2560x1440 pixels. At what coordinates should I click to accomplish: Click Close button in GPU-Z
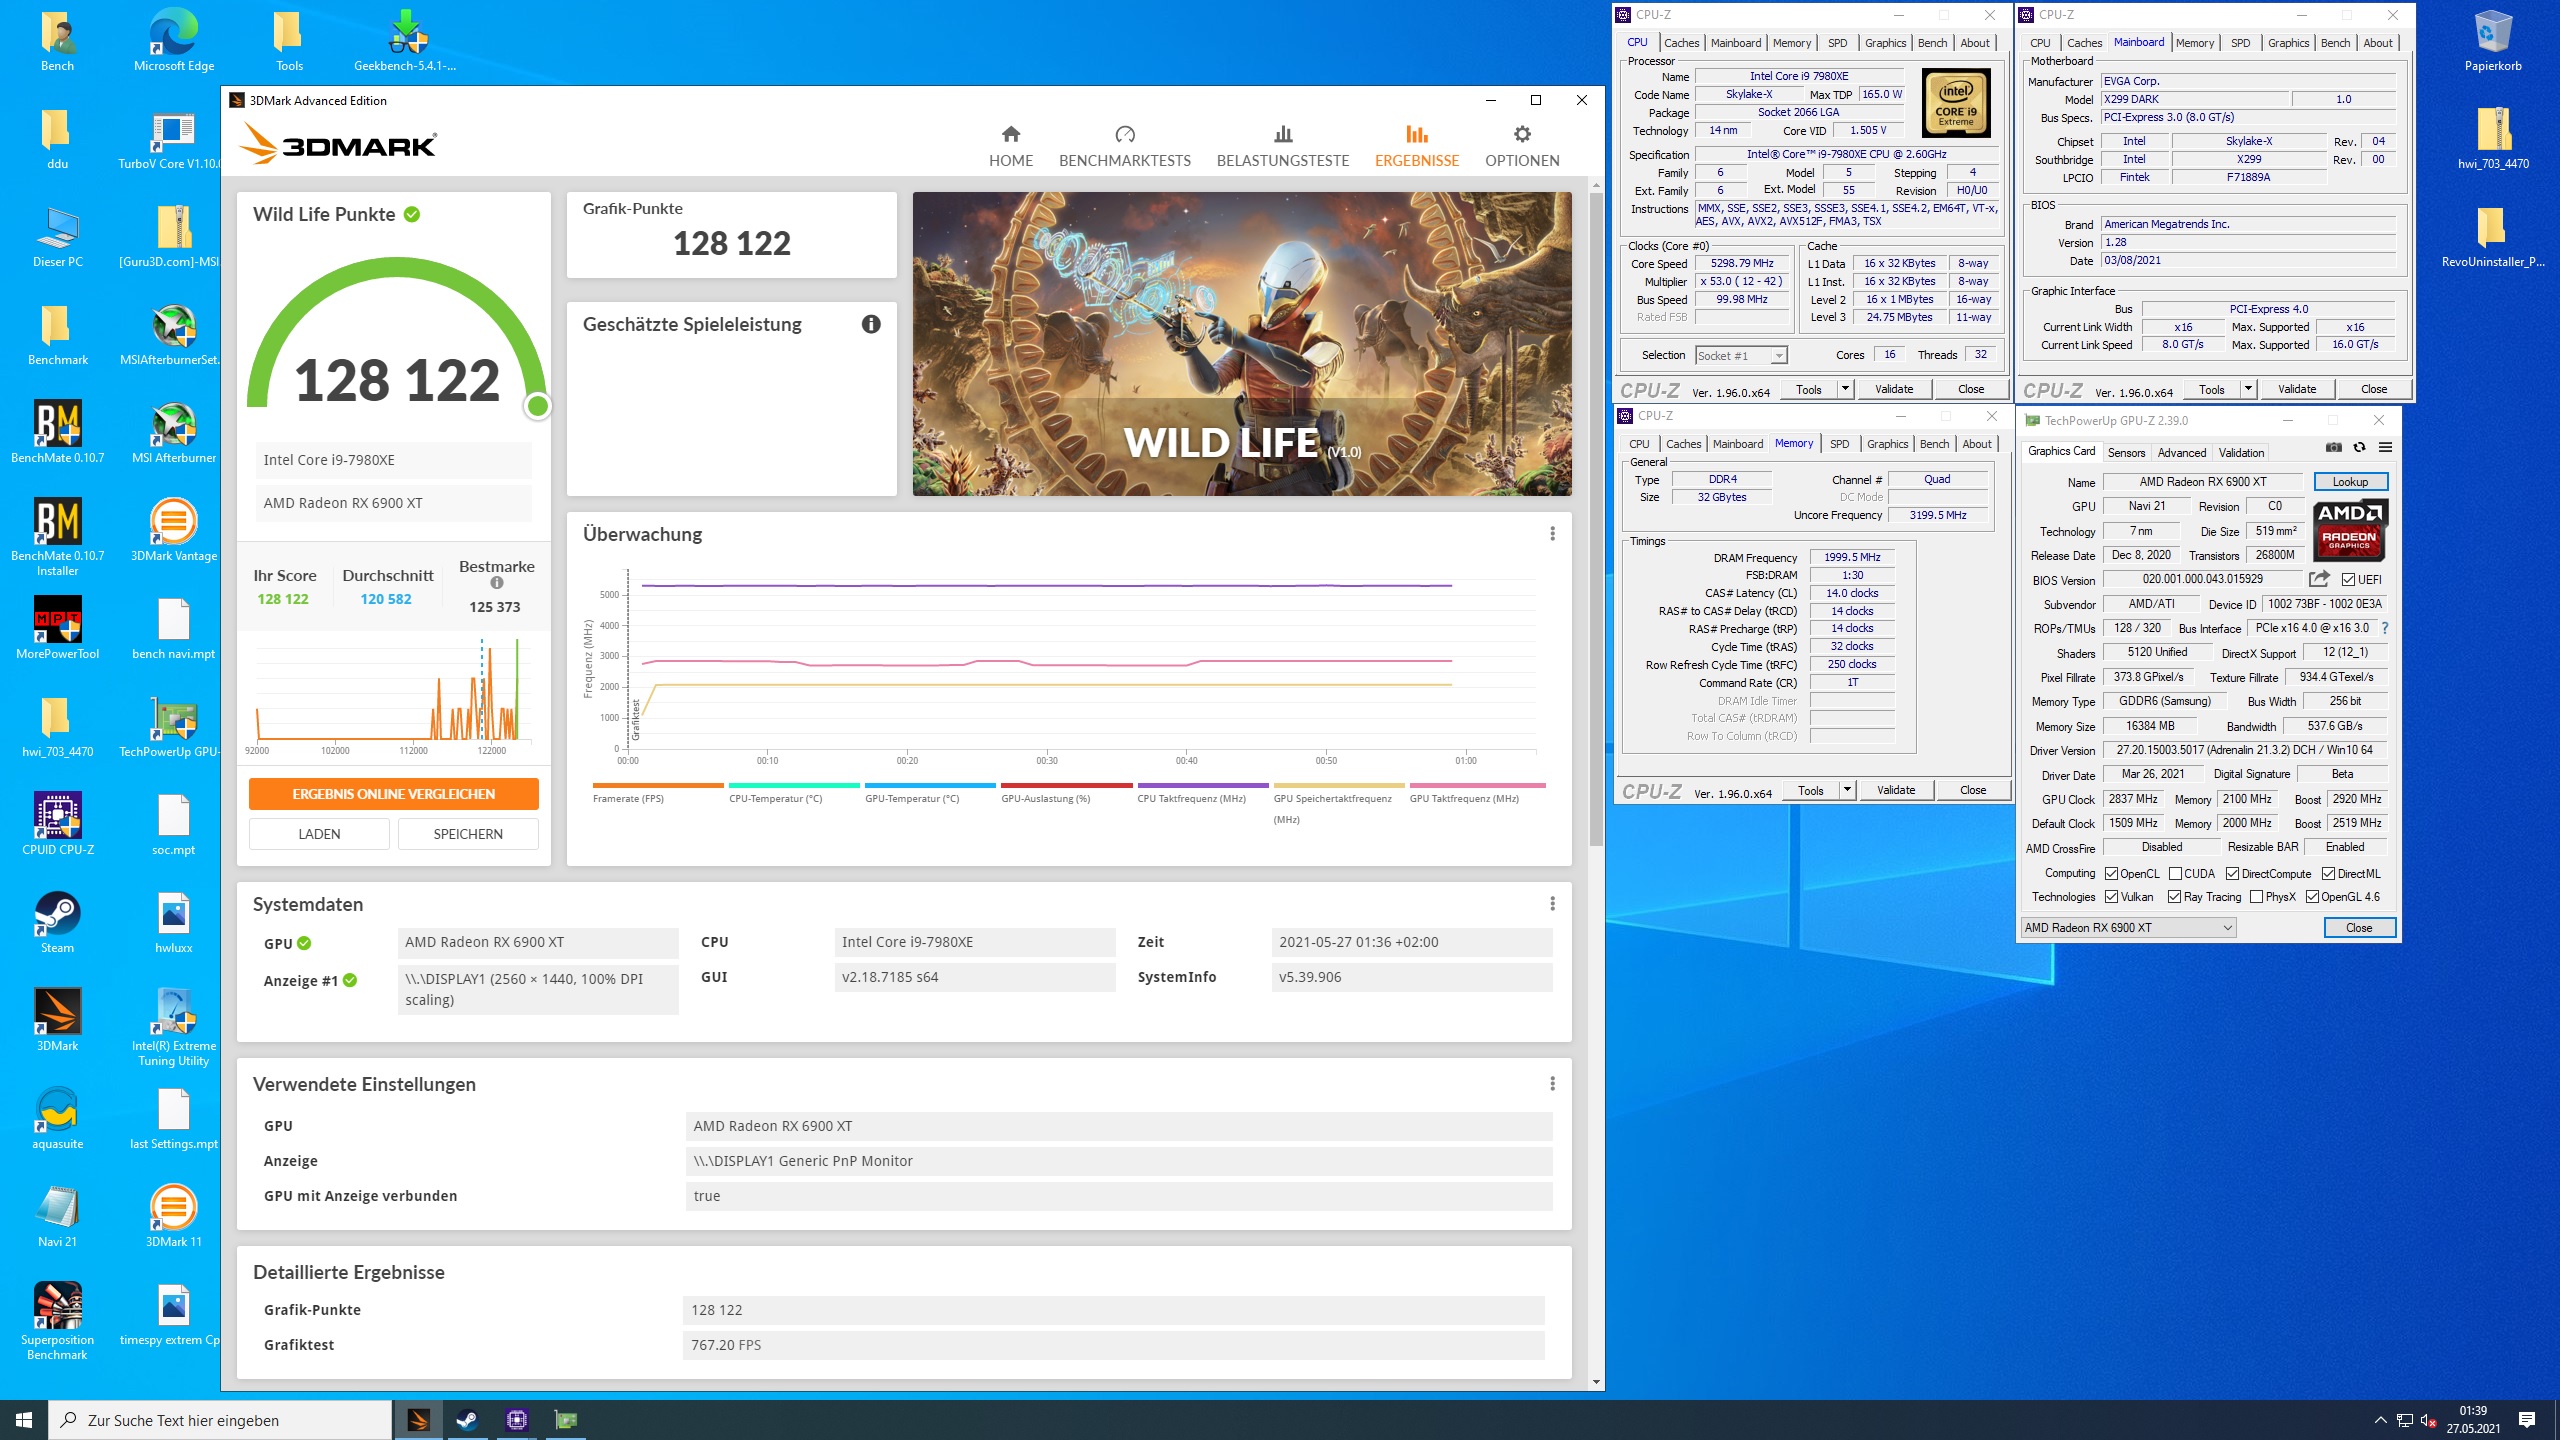coord(2359,928)
